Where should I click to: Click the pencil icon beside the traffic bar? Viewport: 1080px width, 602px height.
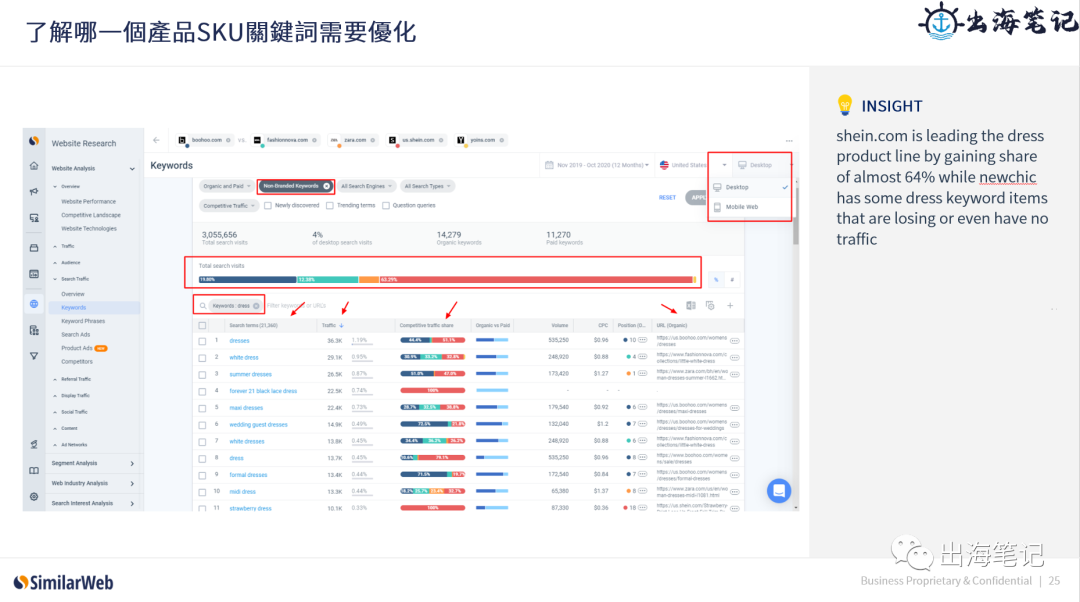[x=715, y=281]
